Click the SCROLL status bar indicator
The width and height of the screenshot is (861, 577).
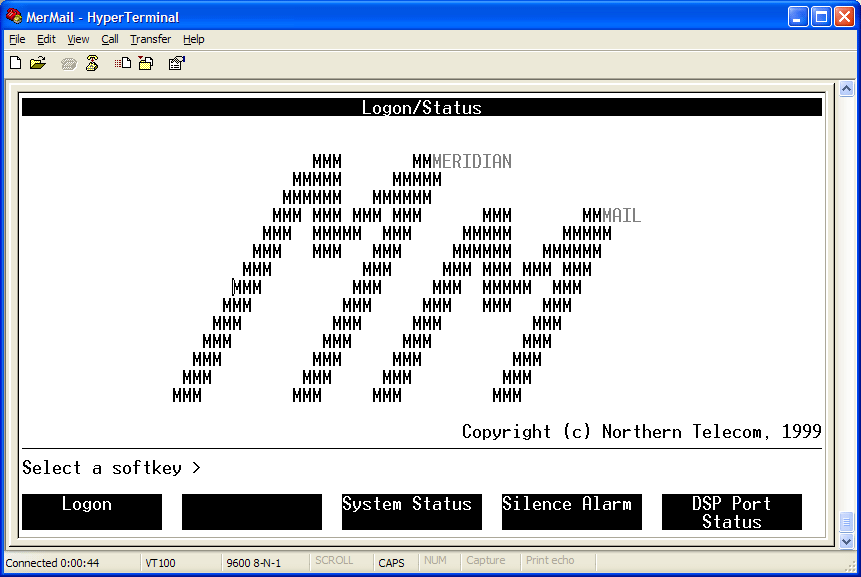(334, 561)
